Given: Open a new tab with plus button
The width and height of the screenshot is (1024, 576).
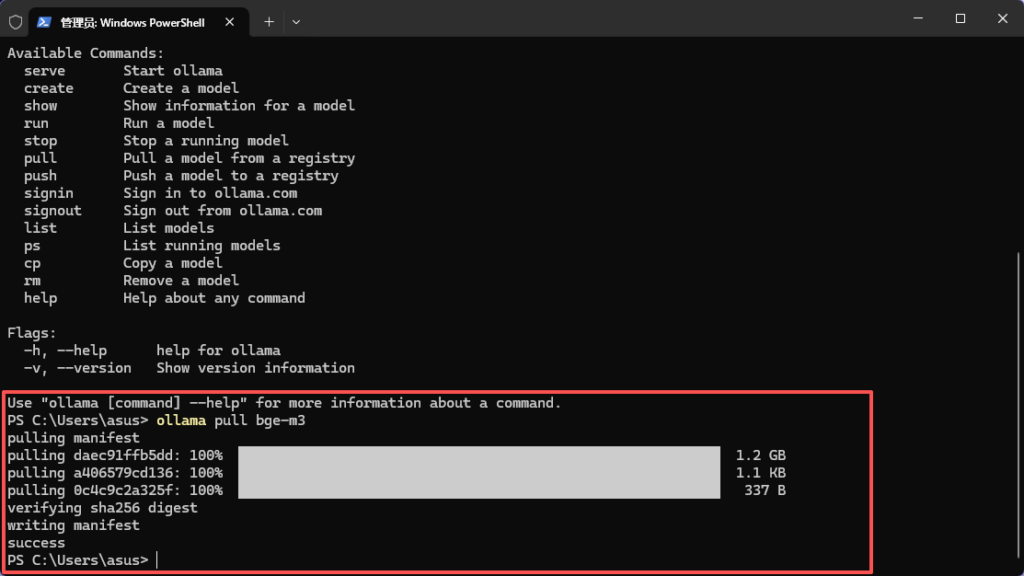Looking at the screenshot, I should tap(269, 21).
